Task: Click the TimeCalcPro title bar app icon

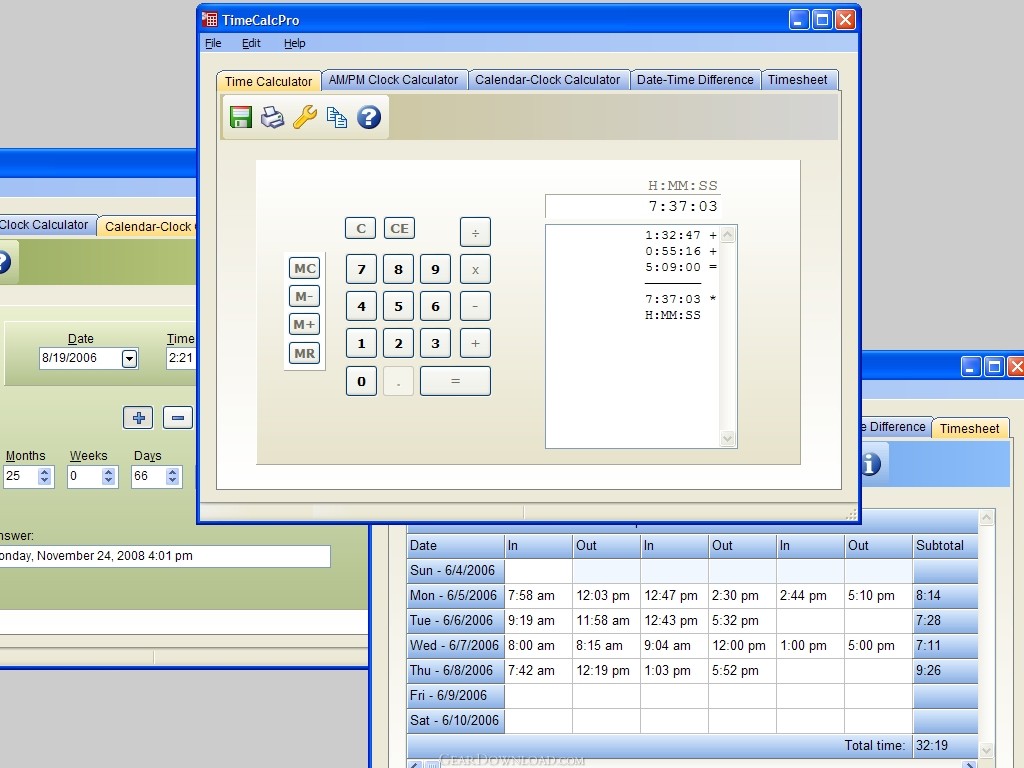Action: [210, 20]
